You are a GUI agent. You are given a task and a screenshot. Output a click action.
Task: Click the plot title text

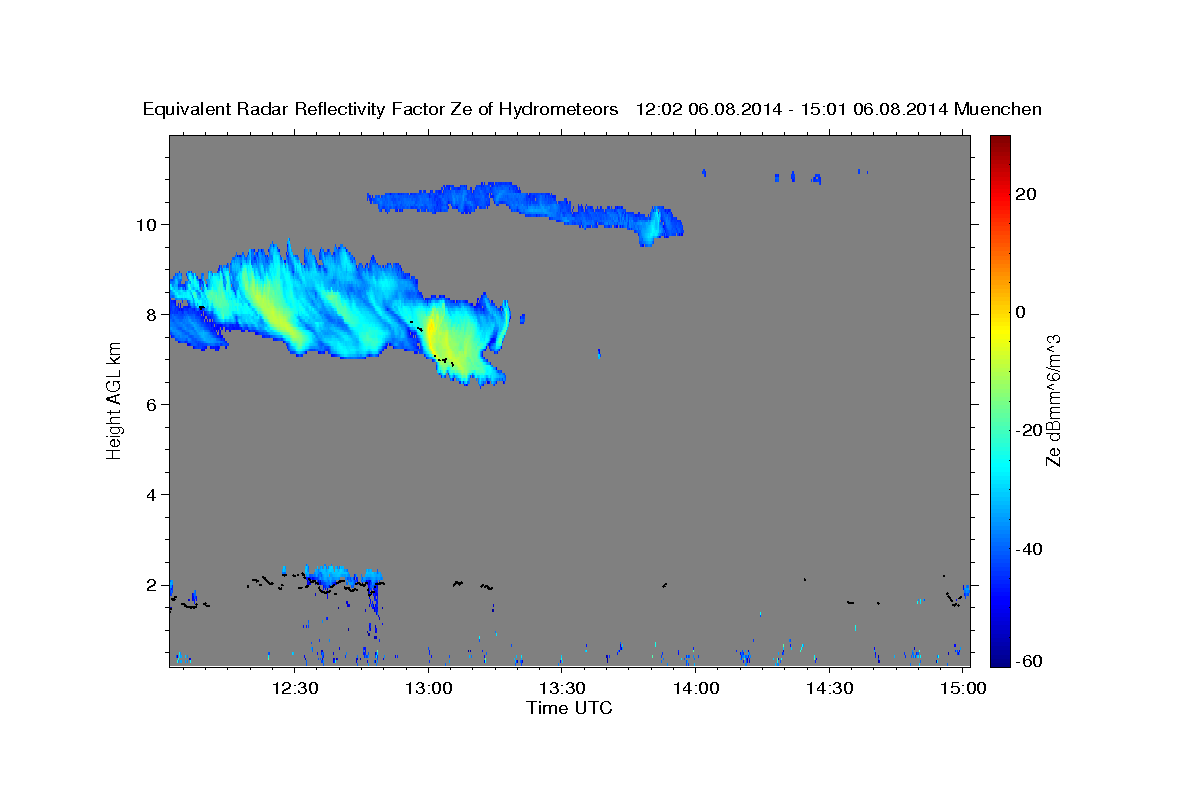[x=592, y=110]
